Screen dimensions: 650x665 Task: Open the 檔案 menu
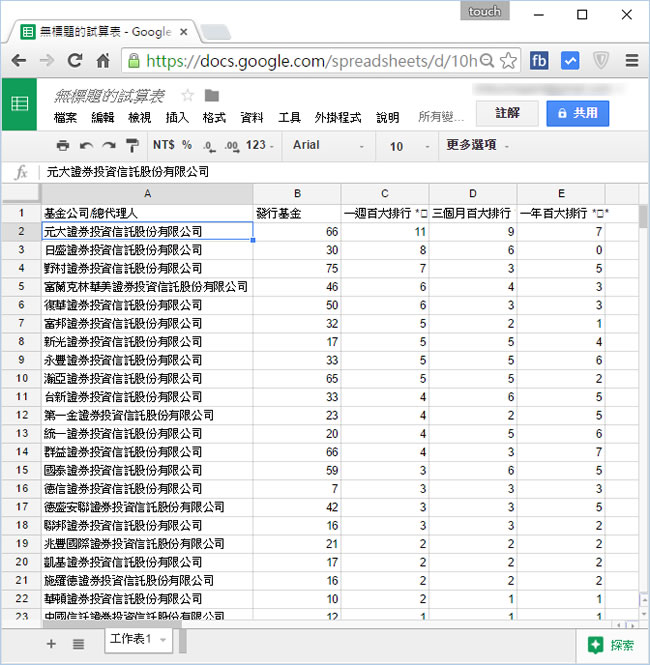(x=66, y=117)
